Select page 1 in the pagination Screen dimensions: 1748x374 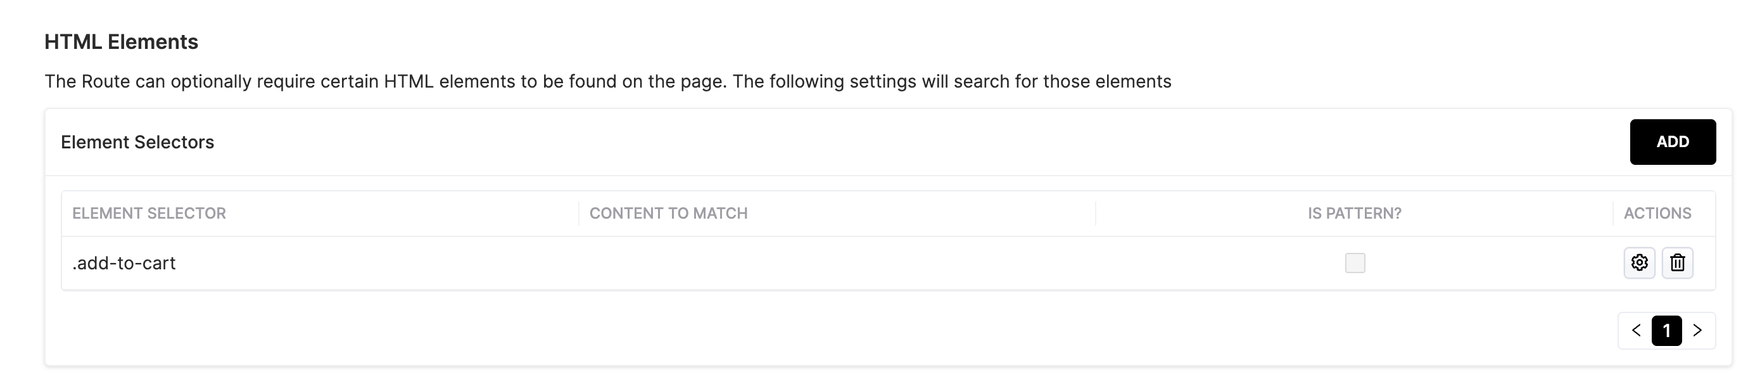[1666, 330]
